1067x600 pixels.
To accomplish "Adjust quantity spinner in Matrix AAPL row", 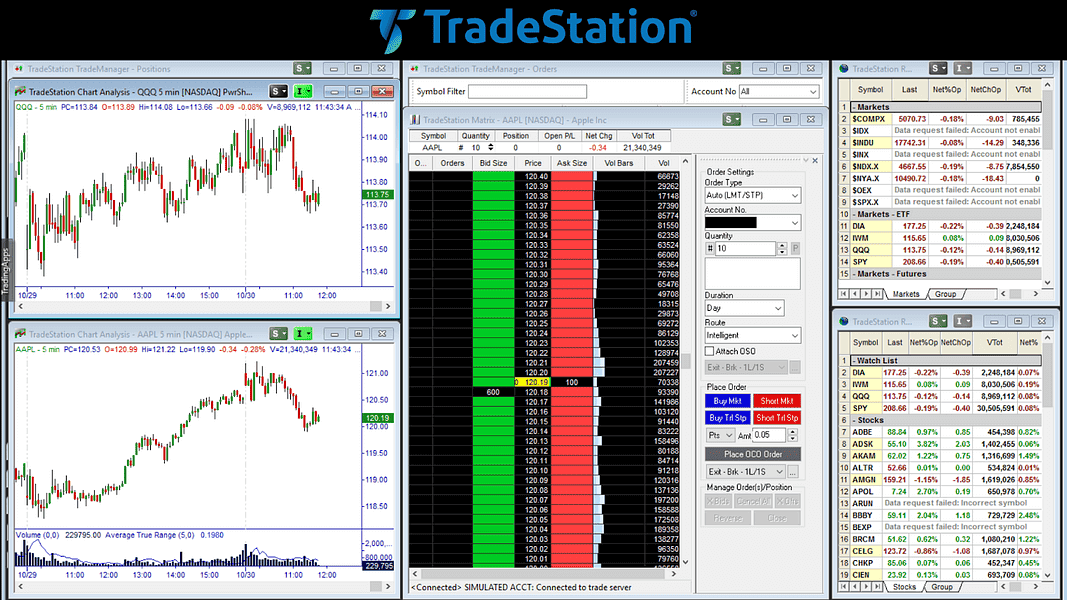I will [491, 148].
